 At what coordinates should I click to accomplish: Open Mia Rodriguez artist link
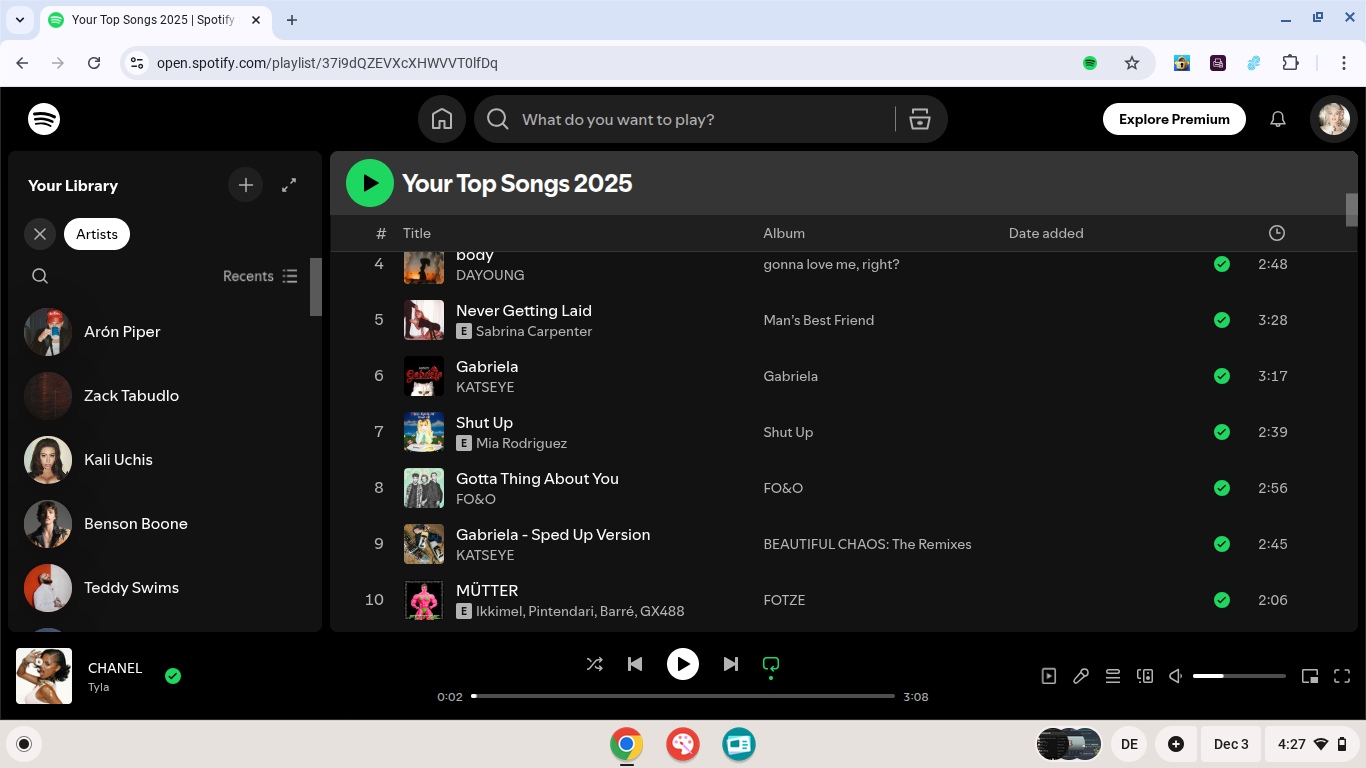coord(521,443)
